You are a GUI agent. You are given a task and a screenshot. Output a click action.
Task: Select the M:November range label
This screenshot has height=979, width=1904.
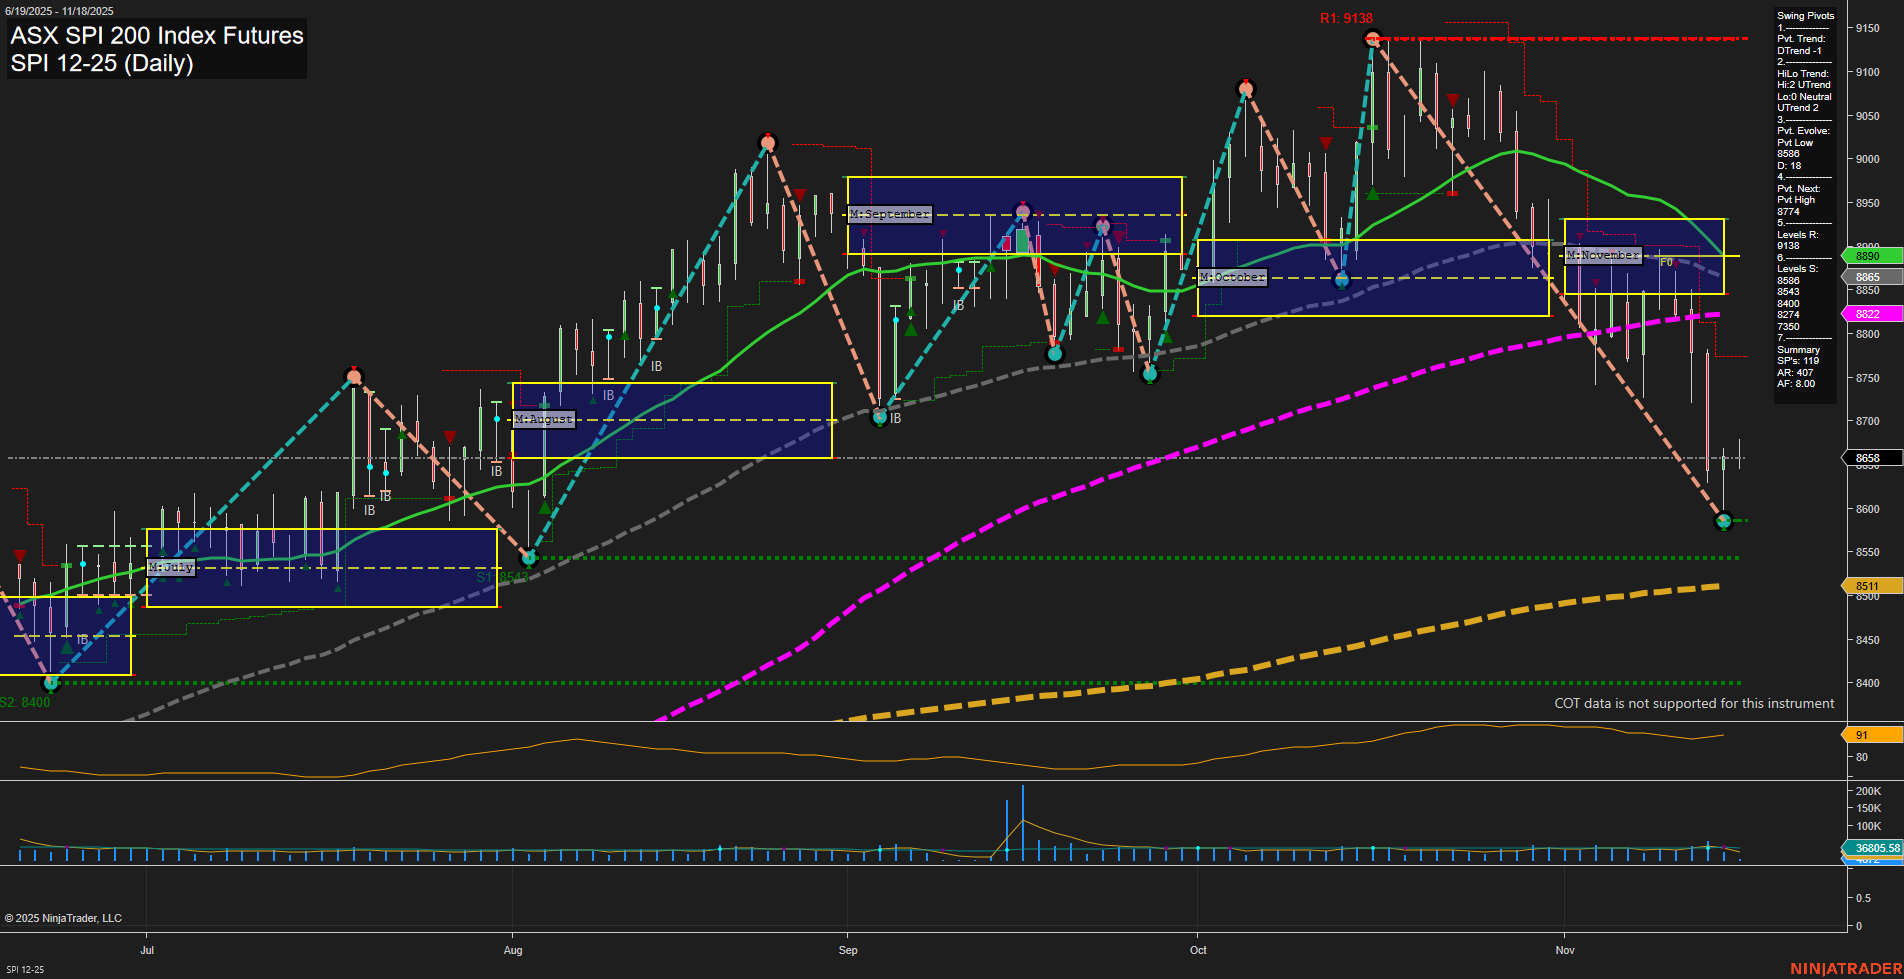[x=1603, y=255]
